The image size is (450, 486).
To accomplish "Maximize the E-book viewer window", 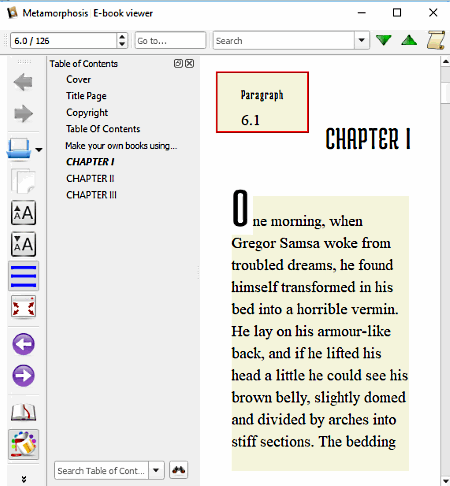I will [x=397, y=13].
